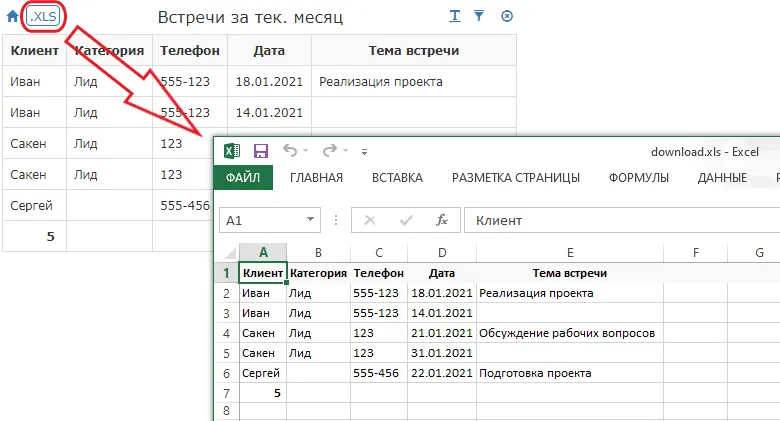This screenshot has width=780, height=421.
Task: Click the Дата column header in report
Action: point(269,50)
